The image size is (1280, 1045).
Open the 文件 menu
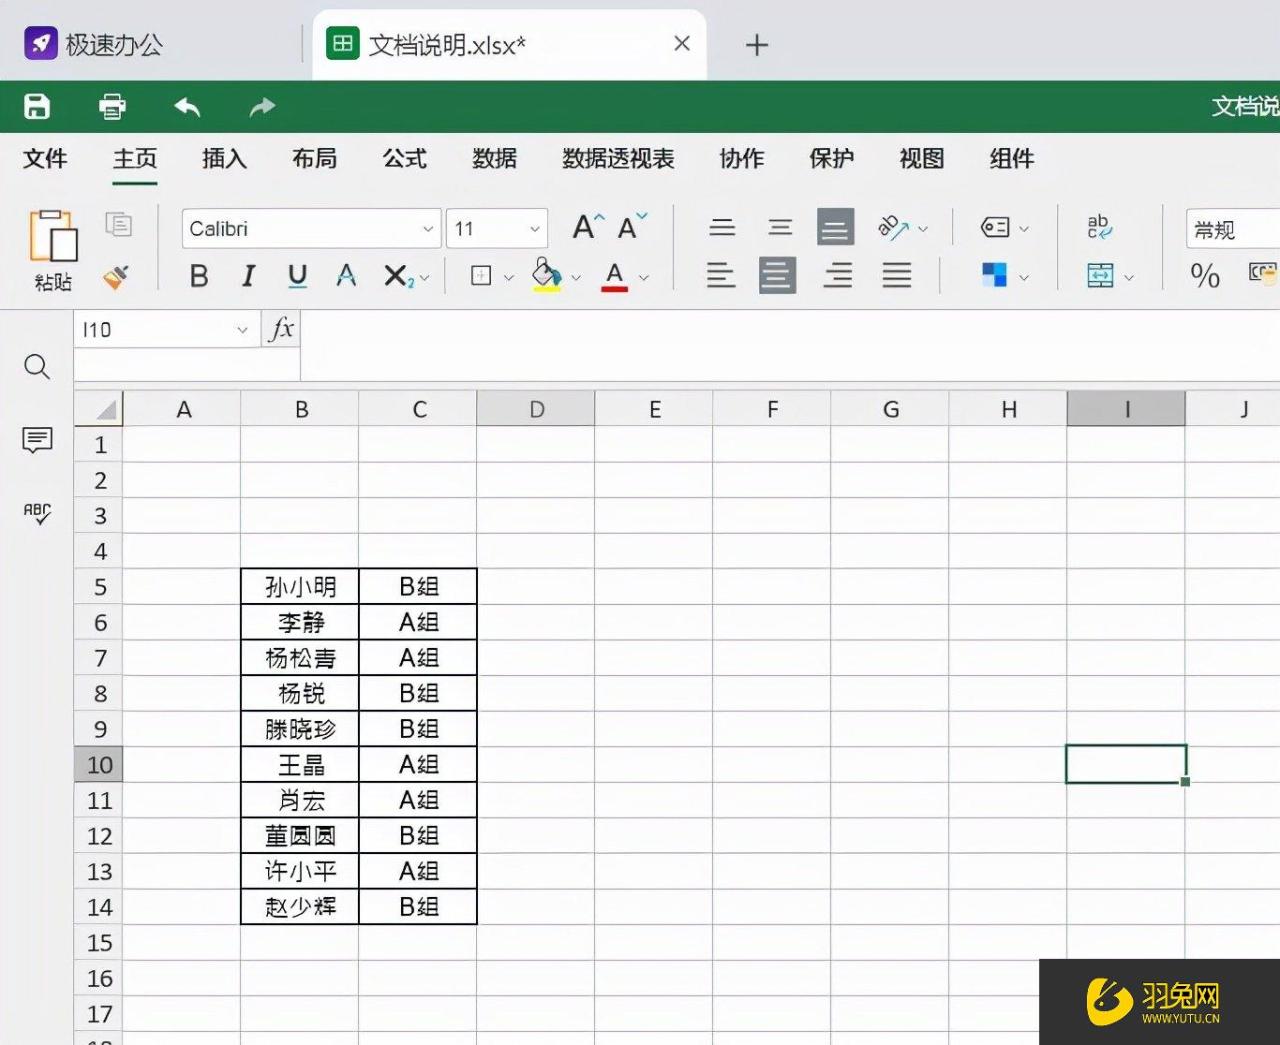(45, 159)
